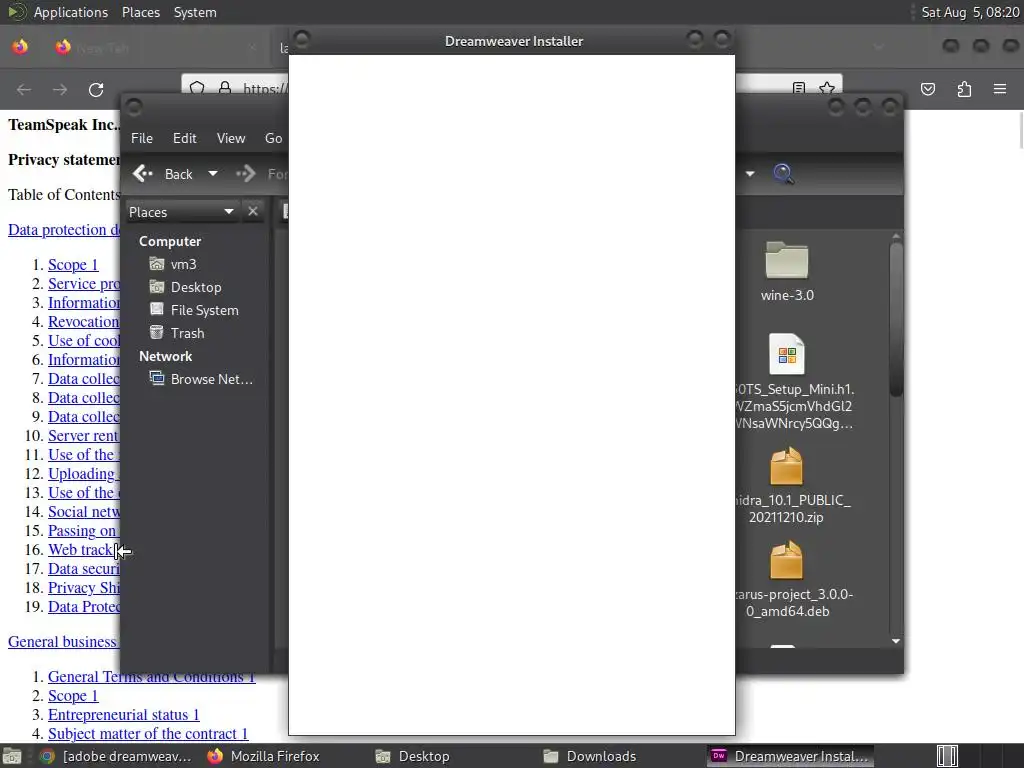1024x768 pixels.
Task: Switch to Chrome adobe dreamweaver taskbar item
Action: click(x=116, y=756)
